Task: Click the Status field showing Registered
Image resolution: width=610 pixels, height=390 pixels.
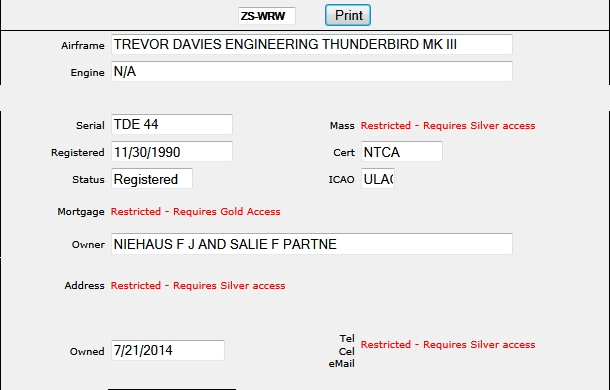Action: pos(152,179)
